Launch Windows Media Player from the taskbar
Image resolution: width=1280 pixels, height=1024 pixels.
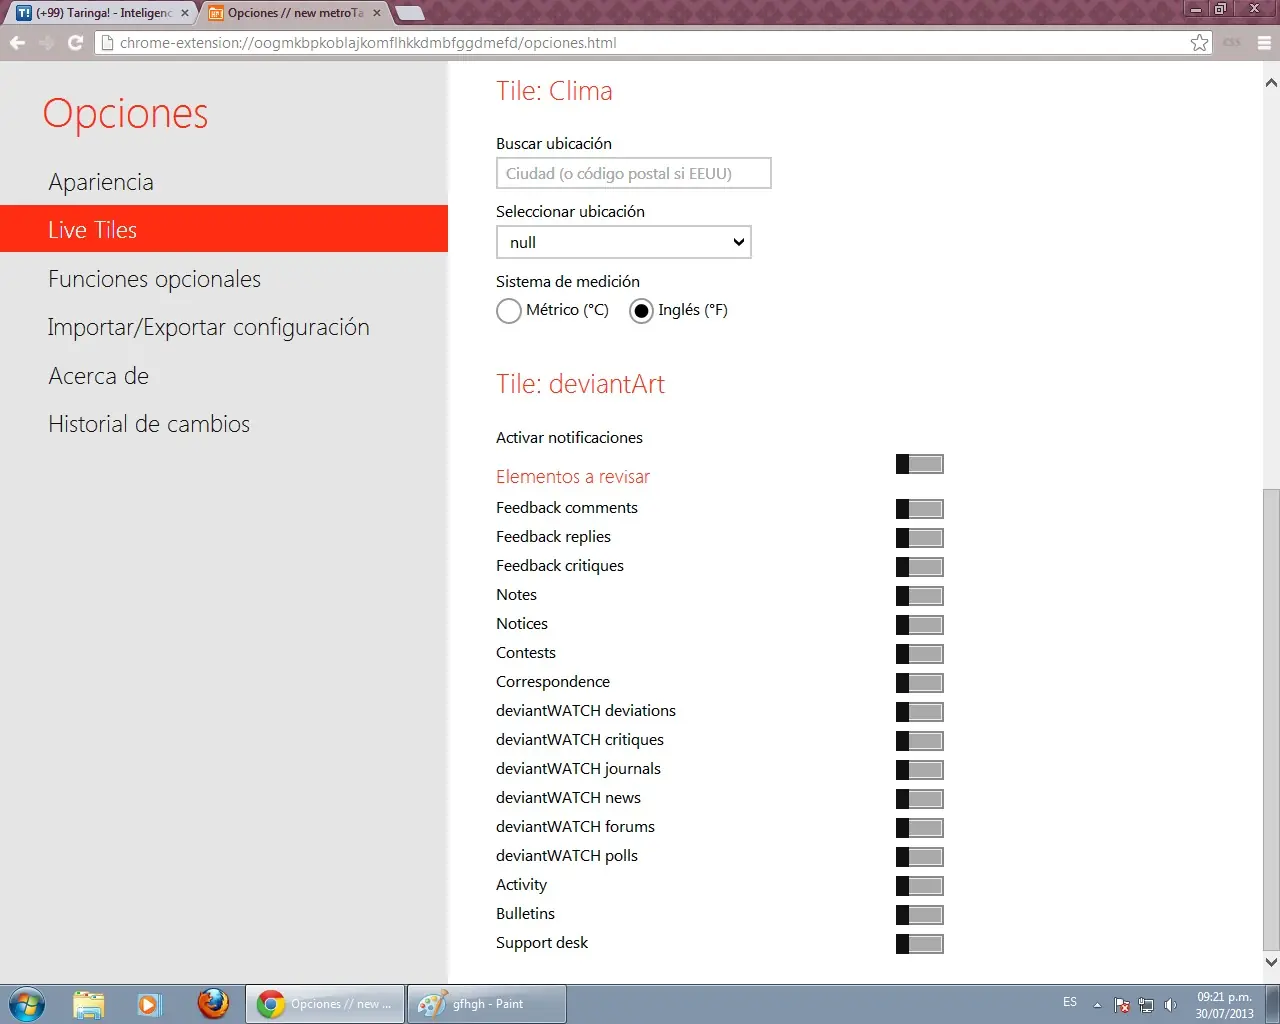pos(149,1004)
